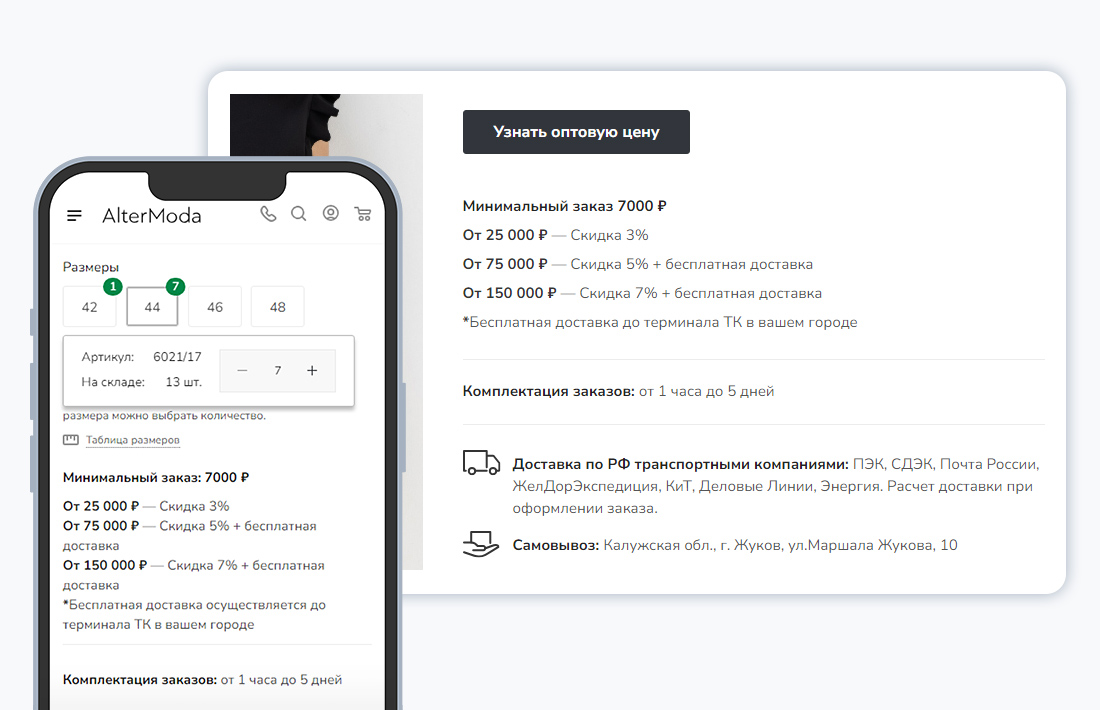Open the hamburger menu on mobile header

[x=74, y=214]
